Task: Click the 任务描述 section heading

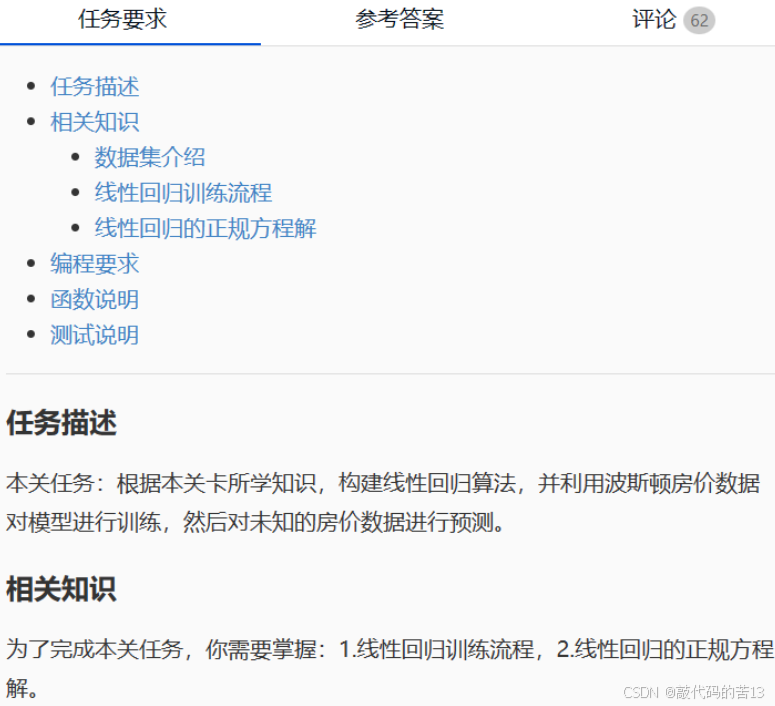Action: [x=61, y=423]
